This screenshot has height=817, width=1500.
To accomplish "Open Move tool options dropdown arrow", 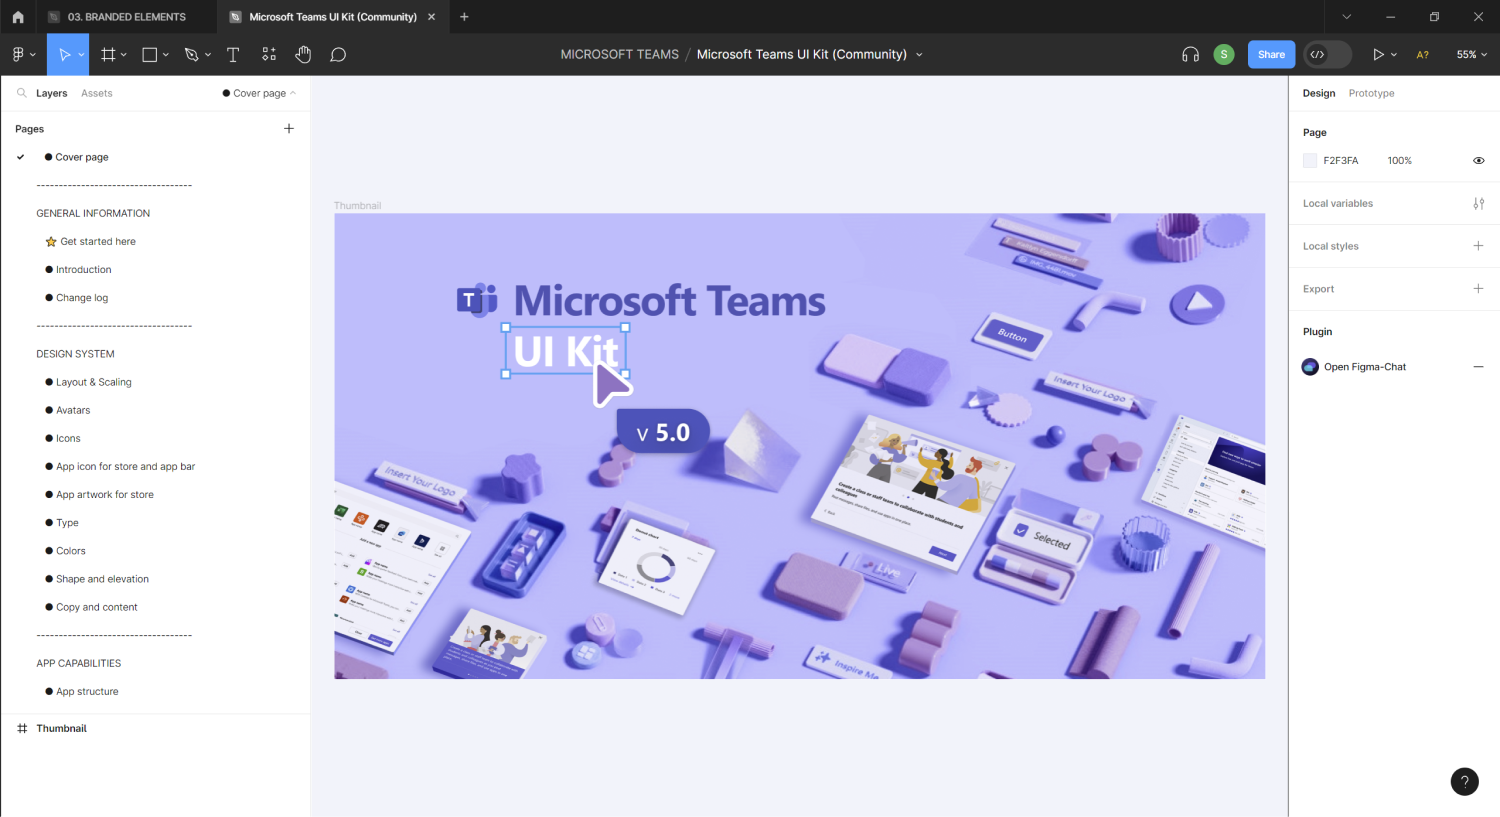I will (81, 55).
